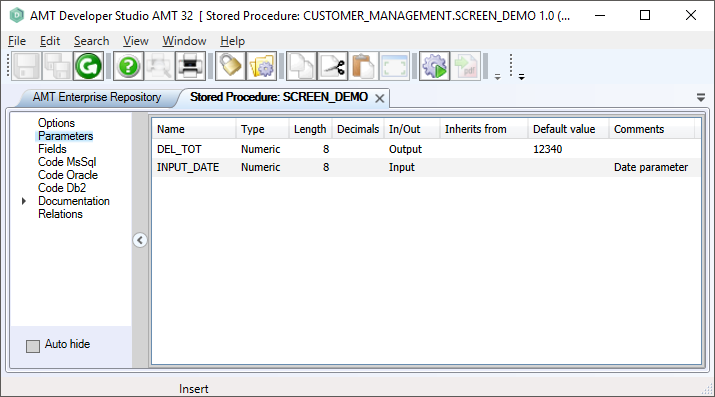Click the padlock Lock icon
This screenshot has height=397, width=715.
[230, 67]
